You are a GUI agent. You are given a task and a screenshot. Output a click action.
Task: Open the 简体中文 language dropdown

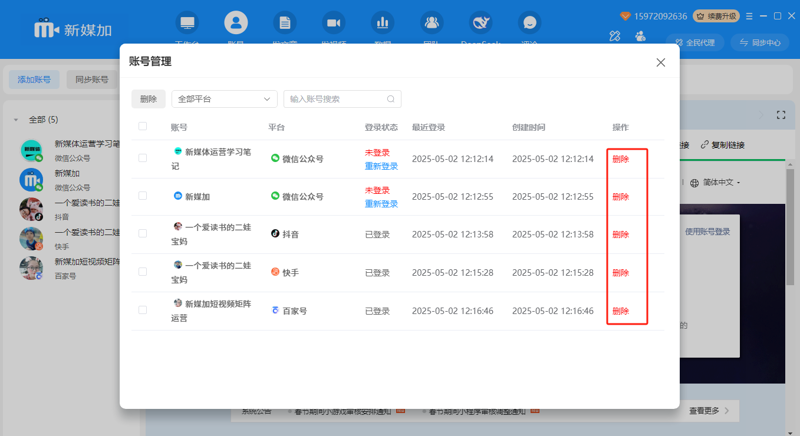pyautogui.click(x=721, y=183)
